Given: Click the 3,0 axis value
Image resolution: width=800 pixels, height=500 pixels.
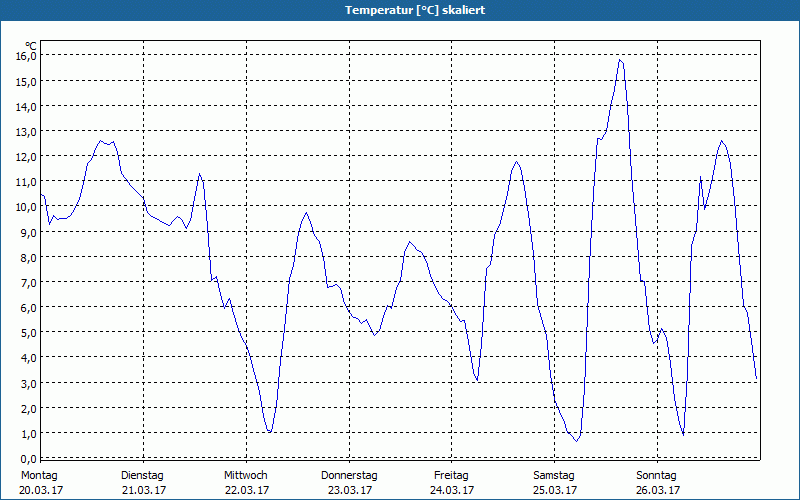Looking at the screenshot, I should pos(29,384).
